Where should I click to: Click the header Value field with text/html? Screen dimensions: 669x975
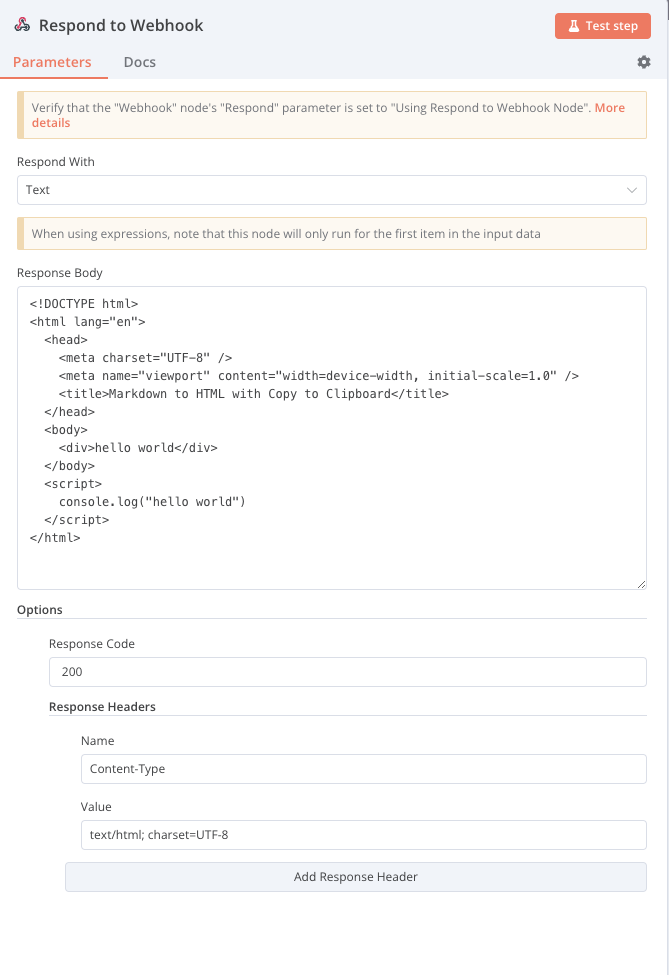(x=364, y=834)
